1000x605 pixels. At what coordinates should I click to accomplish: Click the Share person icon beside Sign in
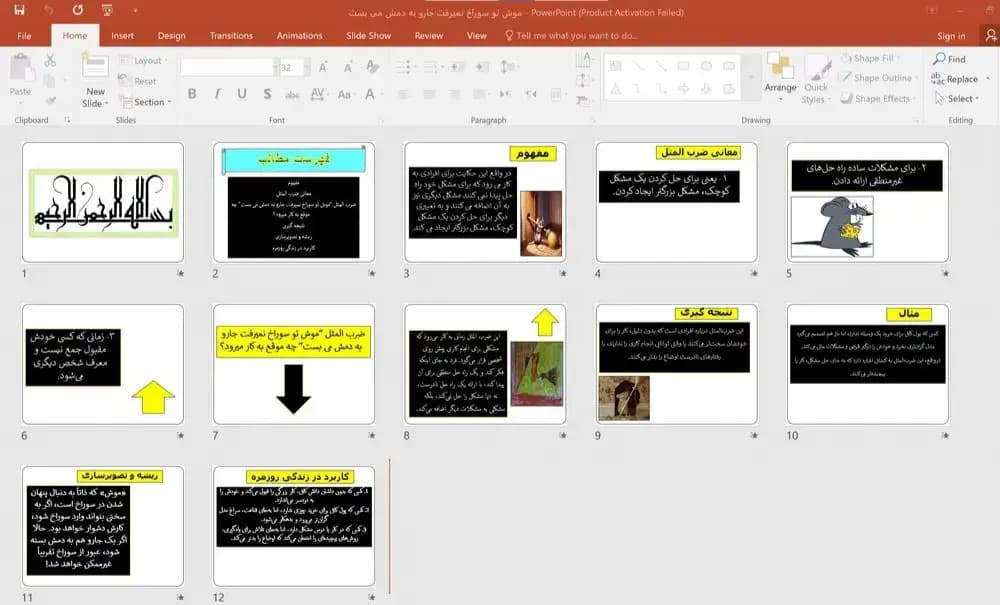990,36
